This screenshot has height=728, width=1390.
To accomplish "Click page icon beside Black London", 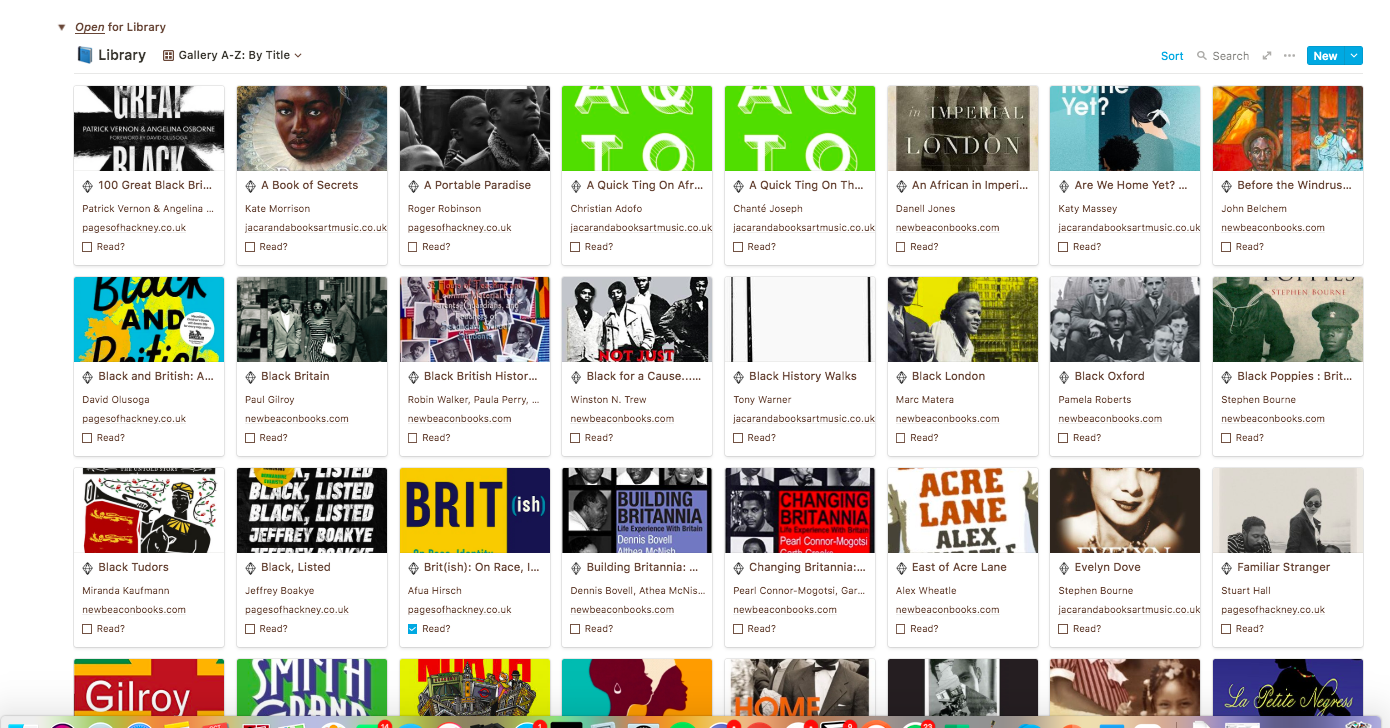I will [902, 377].
